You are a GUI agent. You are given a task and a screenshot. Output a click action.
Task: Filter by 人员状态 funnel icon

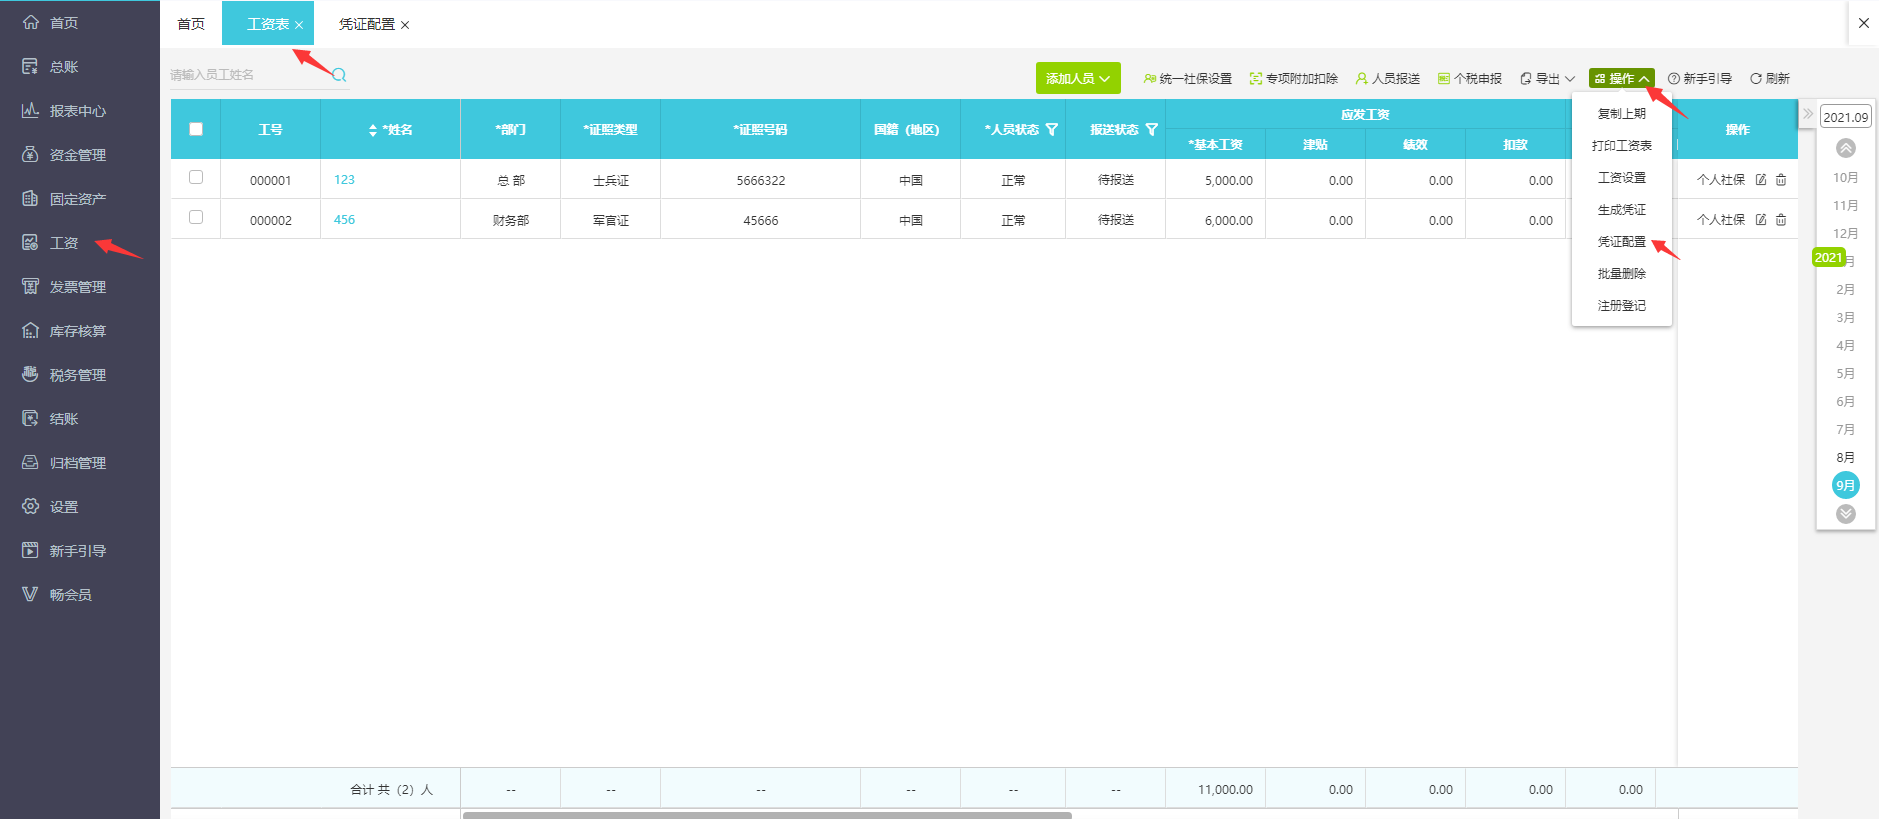[1052, 130]
